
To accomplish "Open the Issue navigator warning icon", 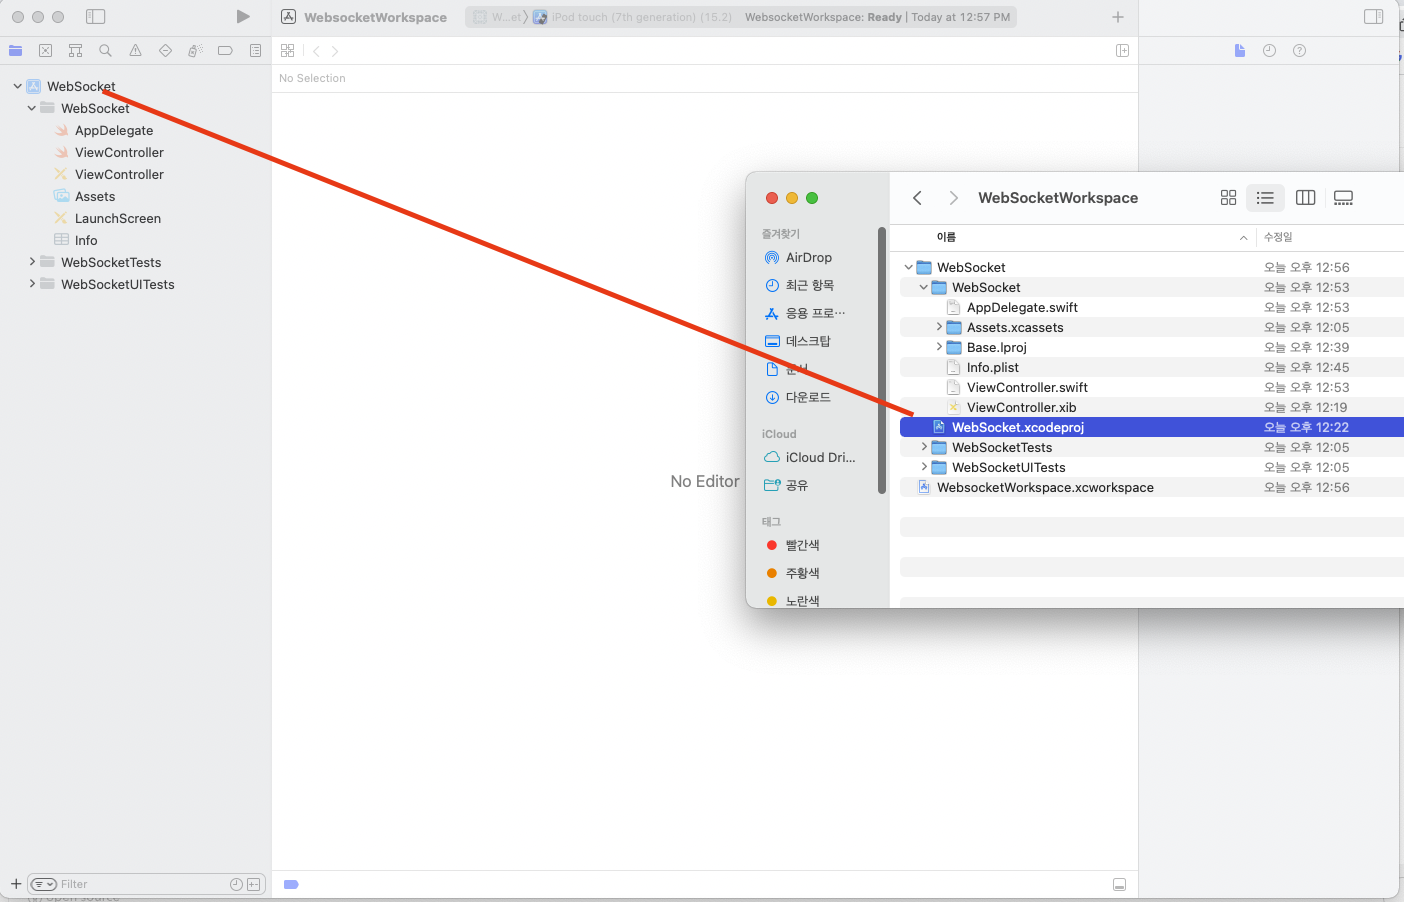I will tap(136, 51).
